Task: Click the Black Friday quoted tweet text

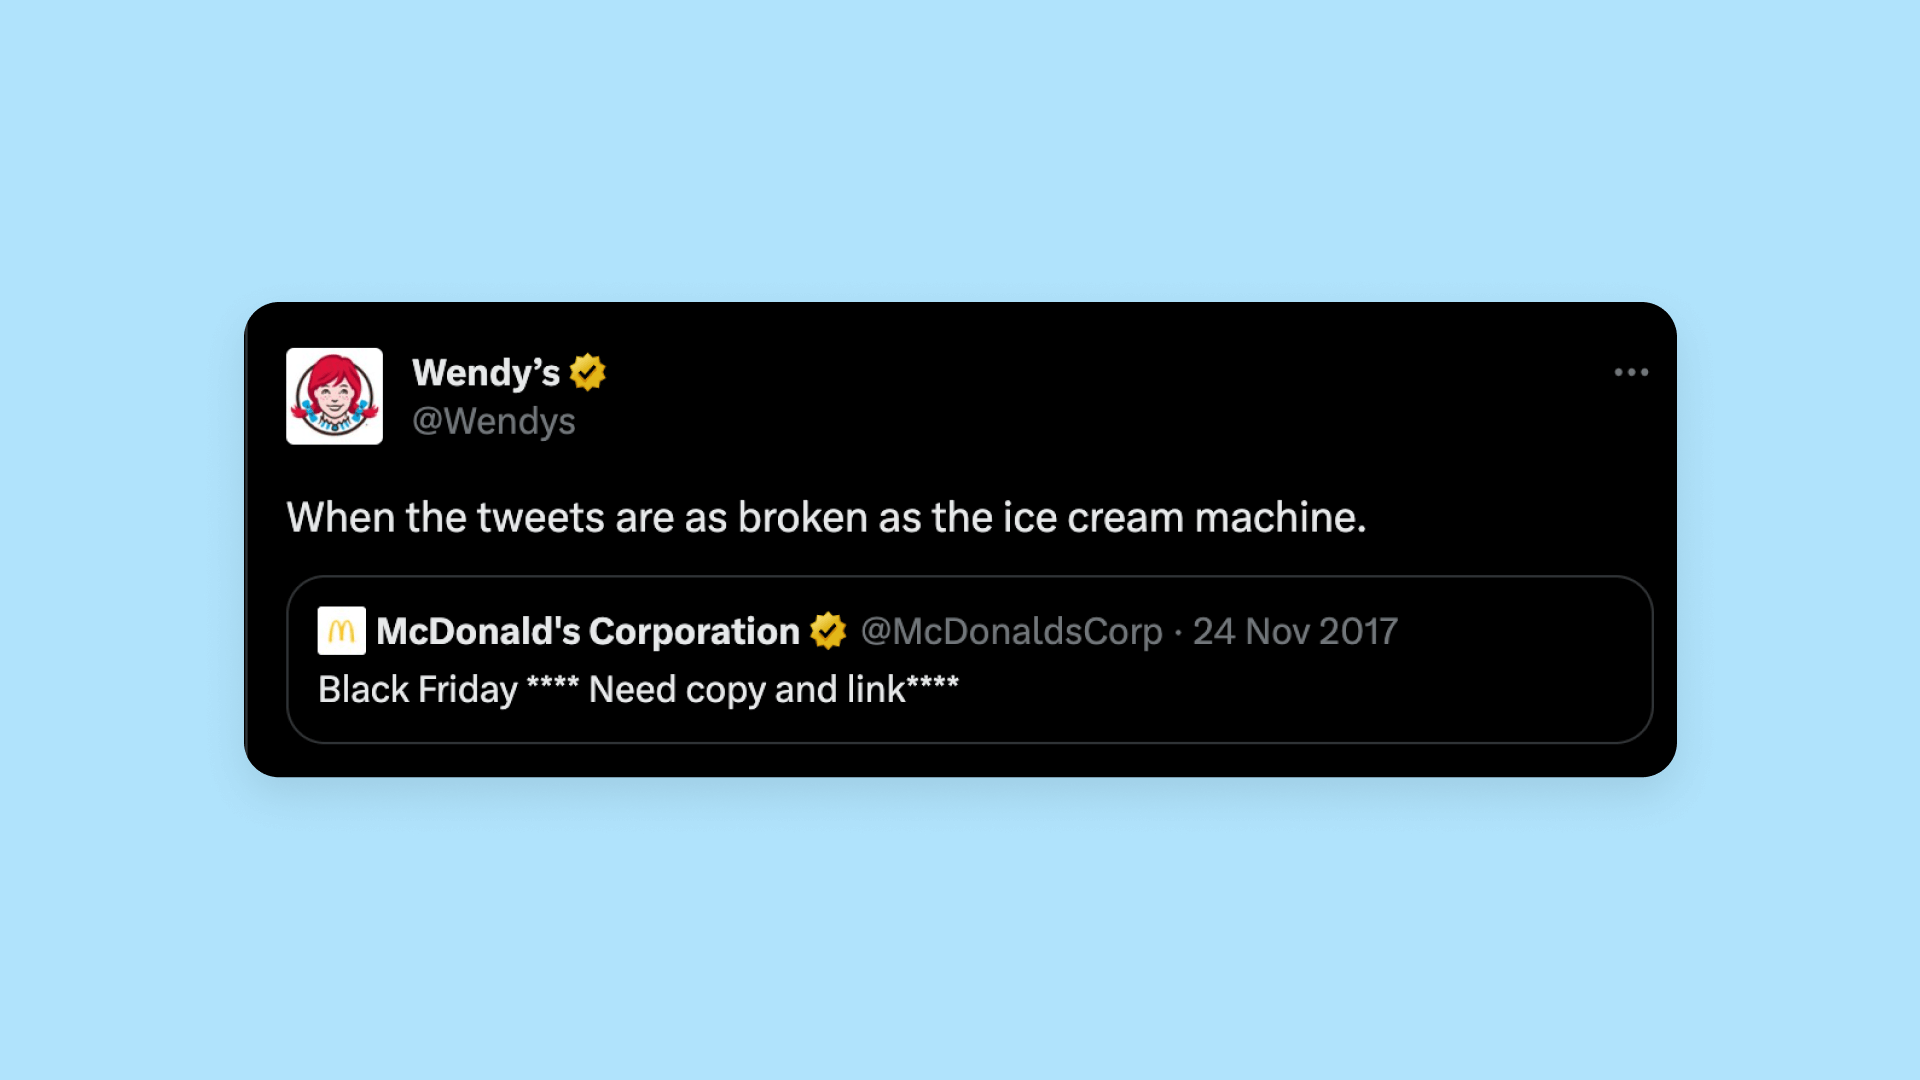Action: pyautogui.click(x=637, y=689)
